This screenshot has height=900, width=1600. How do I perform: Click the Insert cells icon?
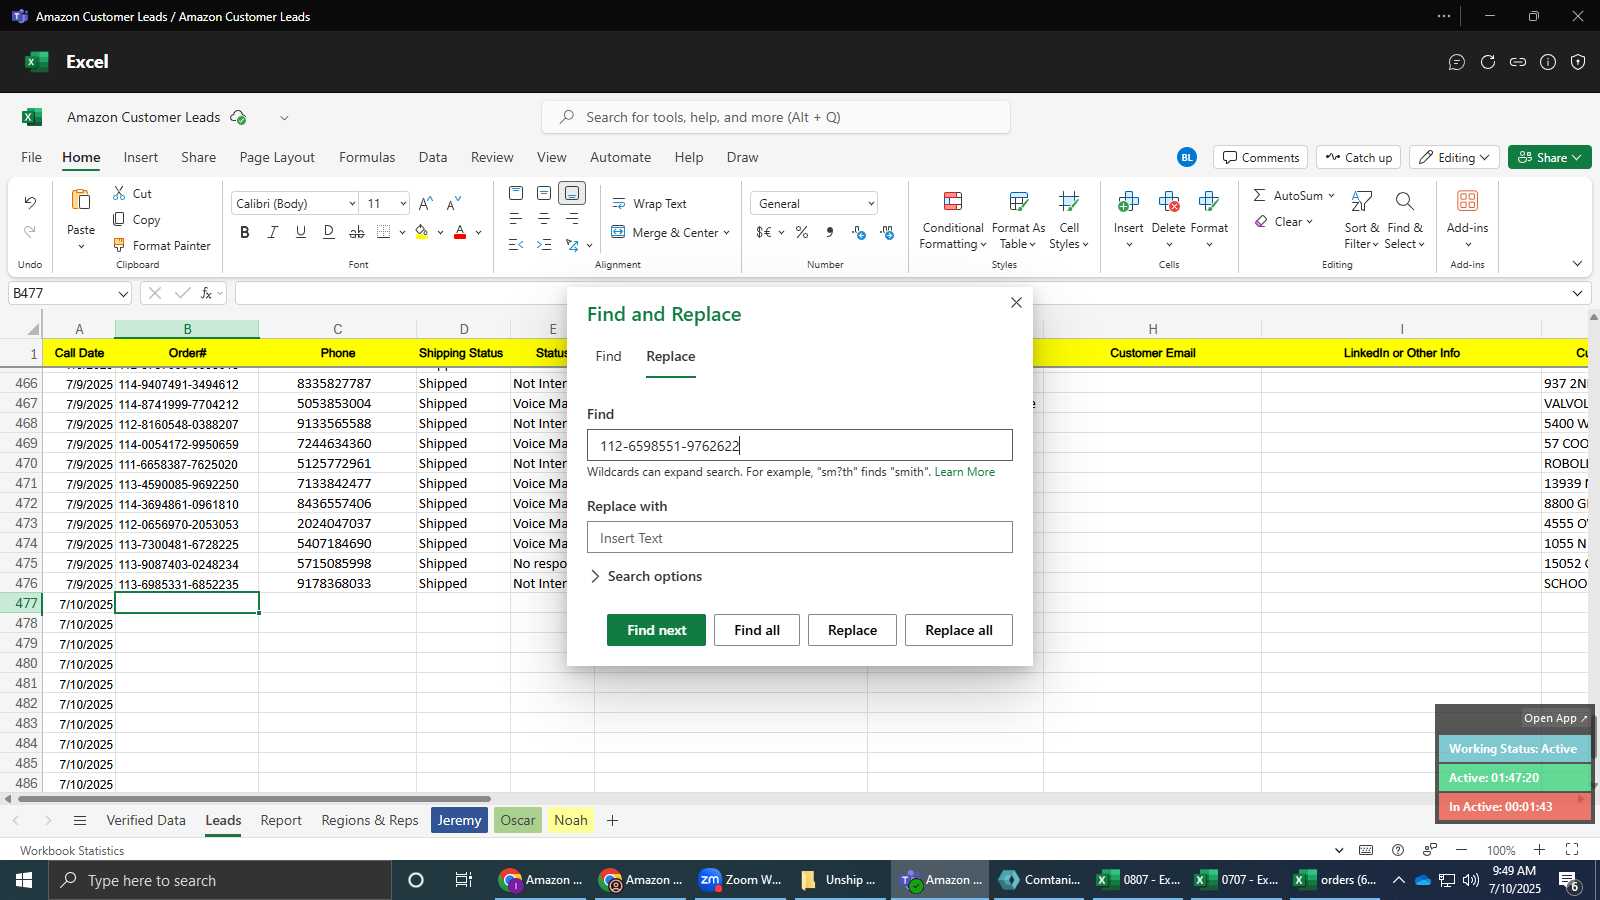coord(1128,203)
